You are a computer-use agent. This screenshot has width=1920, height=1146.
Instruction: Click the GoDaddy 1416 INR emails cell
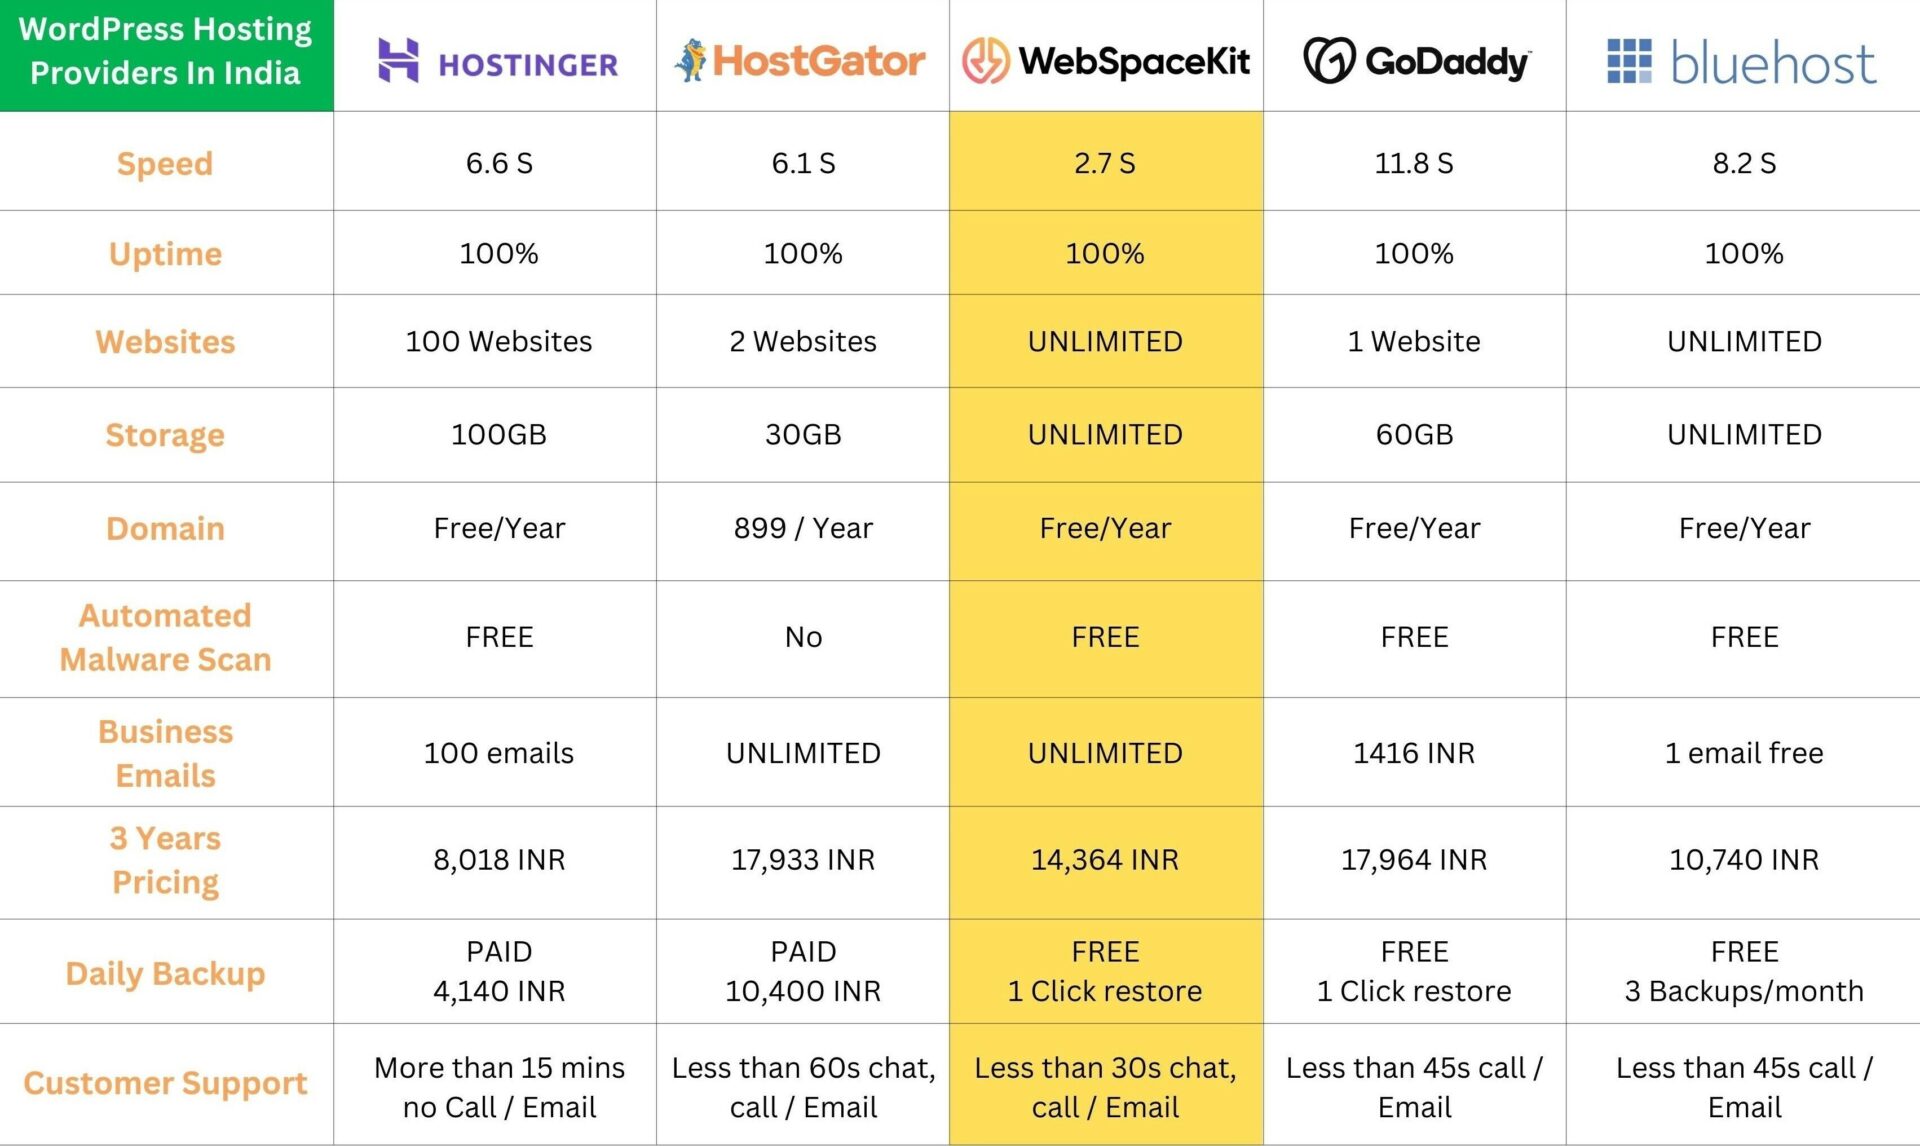point(1414,753)
